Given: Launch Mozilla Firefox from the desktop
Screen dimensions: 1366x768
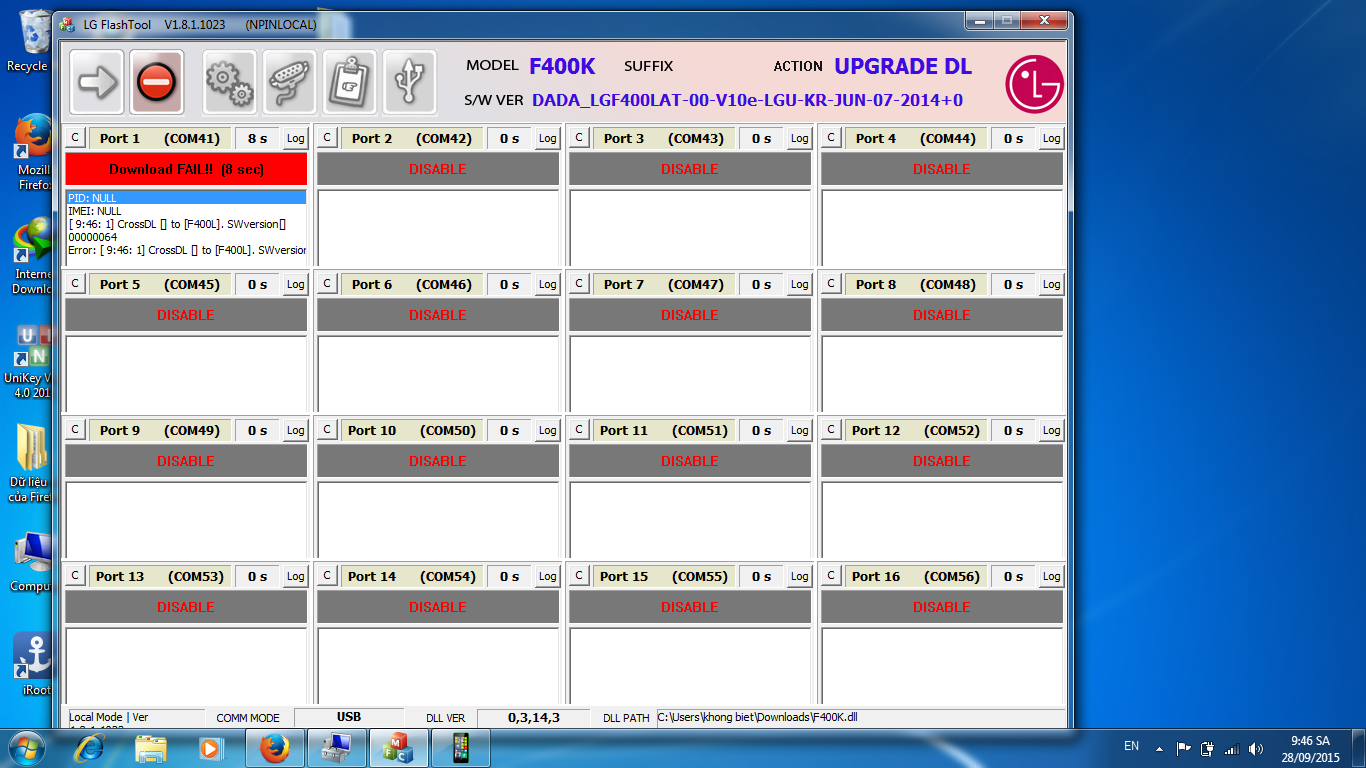Looking at the screenshot, I should (x=33, y=152).
